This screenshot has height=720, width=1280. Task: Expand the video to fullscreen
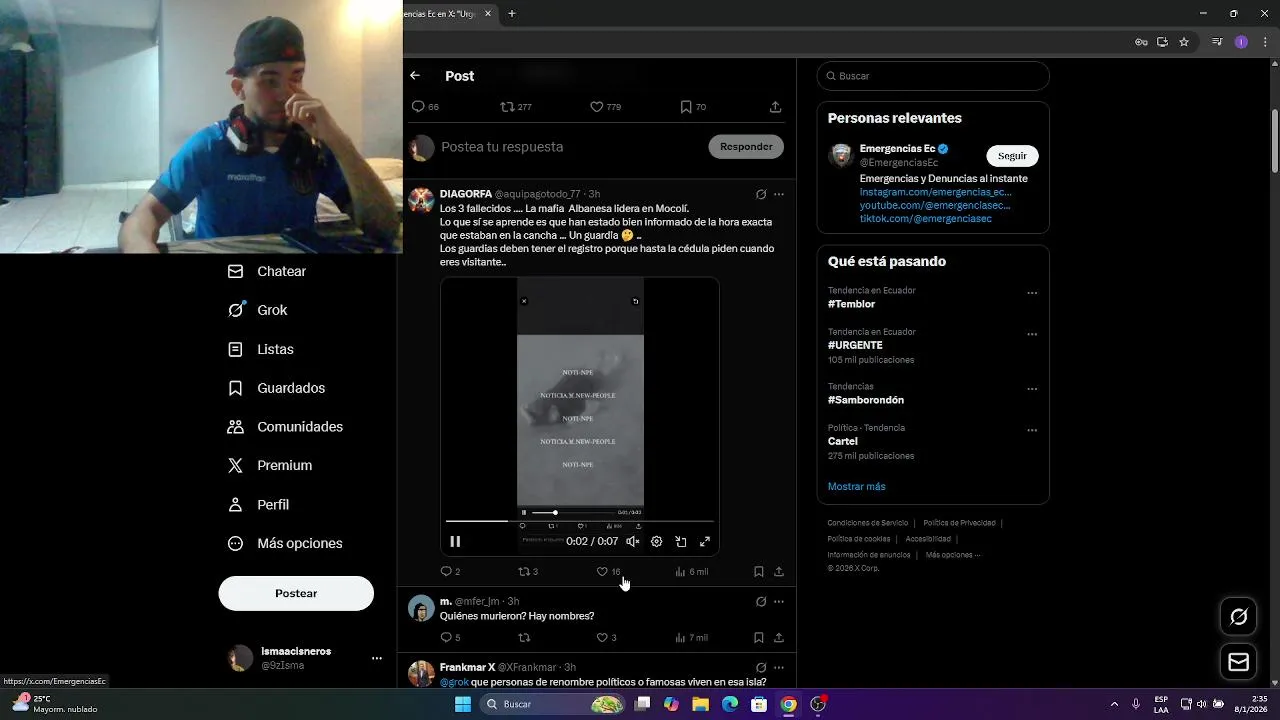tap(704, 541)
